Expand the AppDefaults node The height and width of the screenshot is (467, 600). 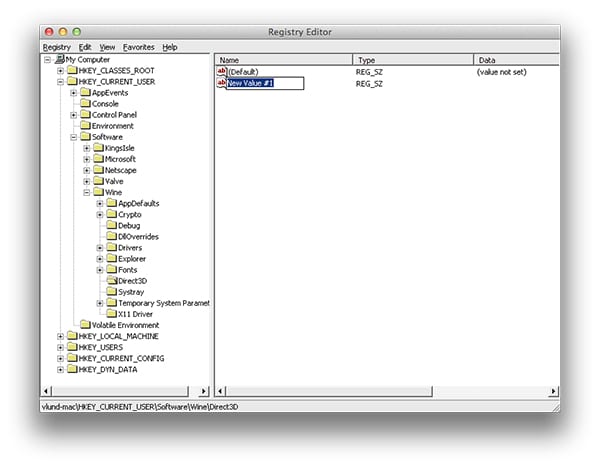point(100,204)
